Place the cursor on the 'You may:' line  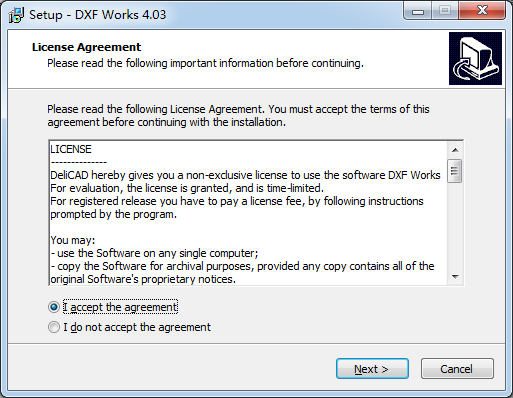point(73,240)
